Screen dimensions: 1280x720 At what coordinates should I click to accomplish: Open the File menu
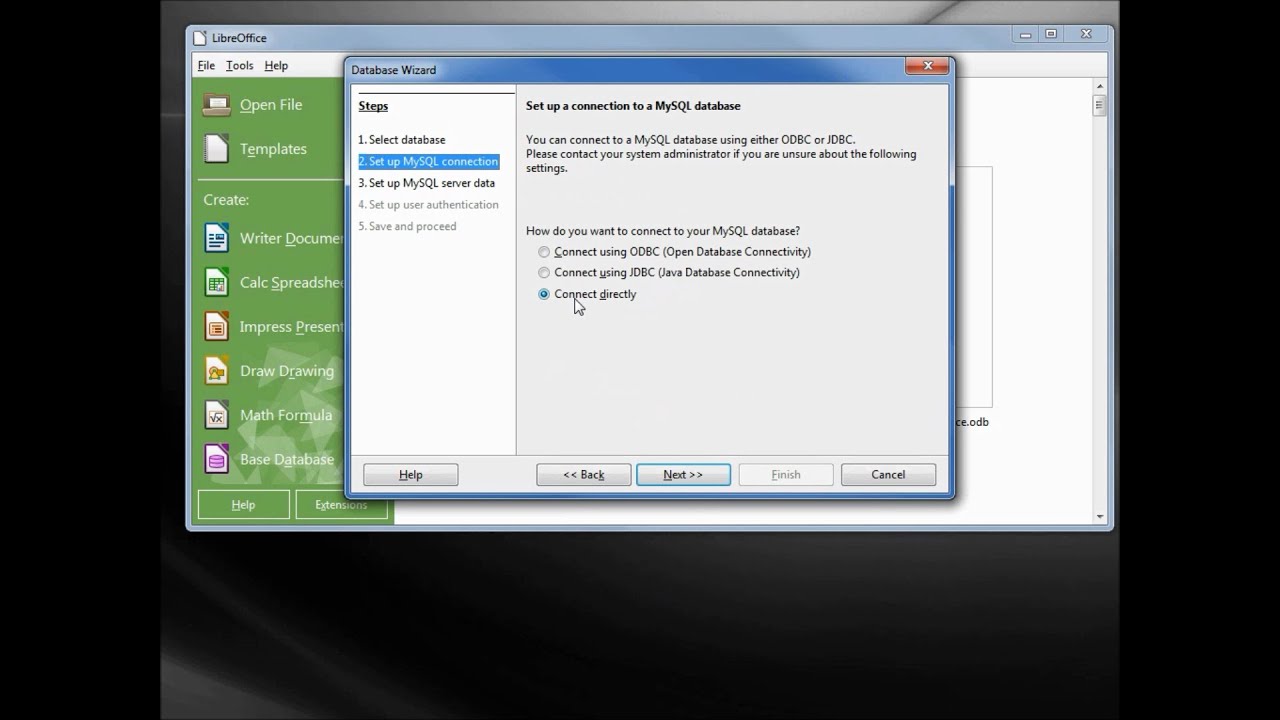pos(206,65)
